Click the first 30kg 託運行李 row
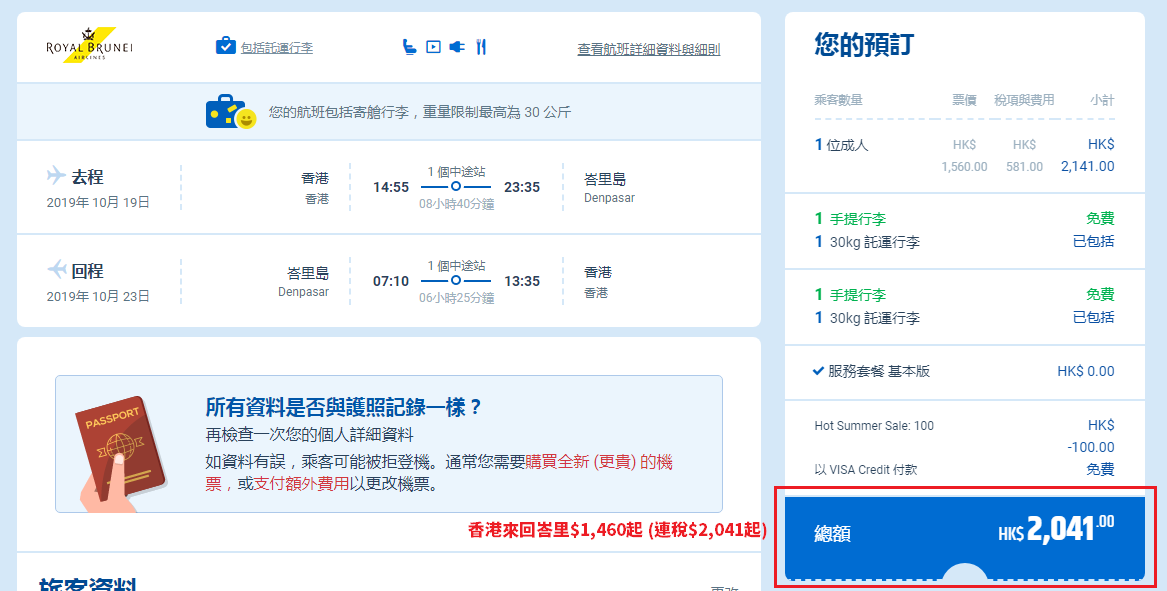This screenshot has width=1167, height=591. 965,242
